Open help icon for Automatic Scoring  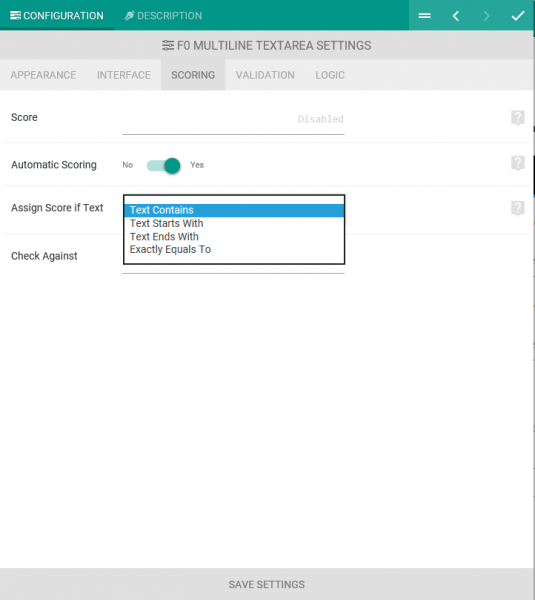point(517,163)
